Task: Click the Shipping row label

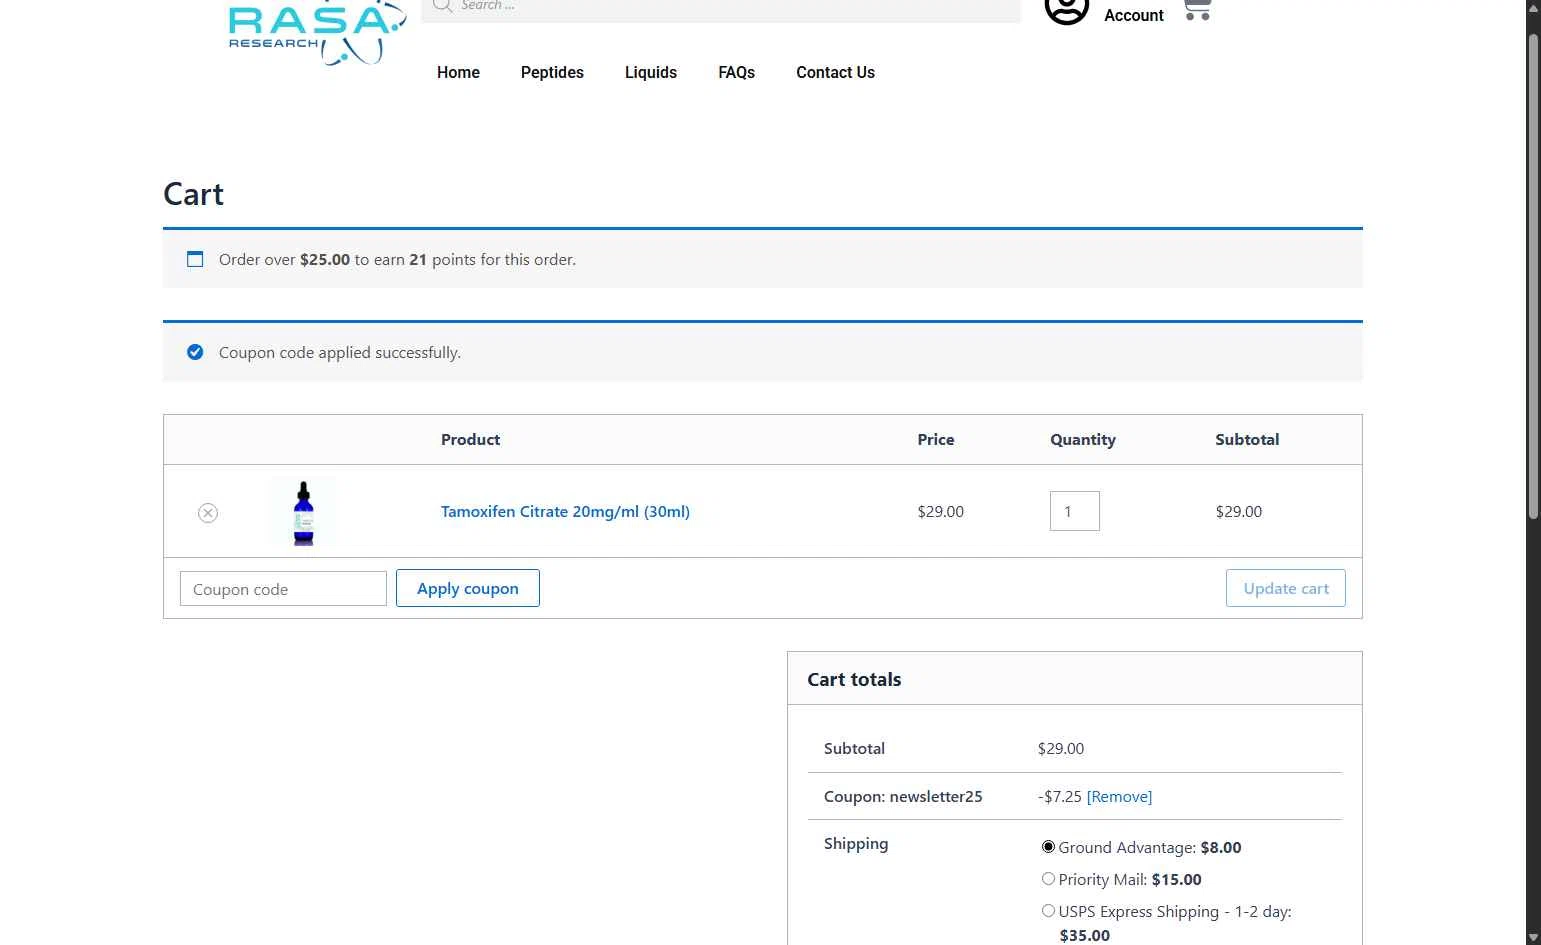Action: (x=856, y=843)
